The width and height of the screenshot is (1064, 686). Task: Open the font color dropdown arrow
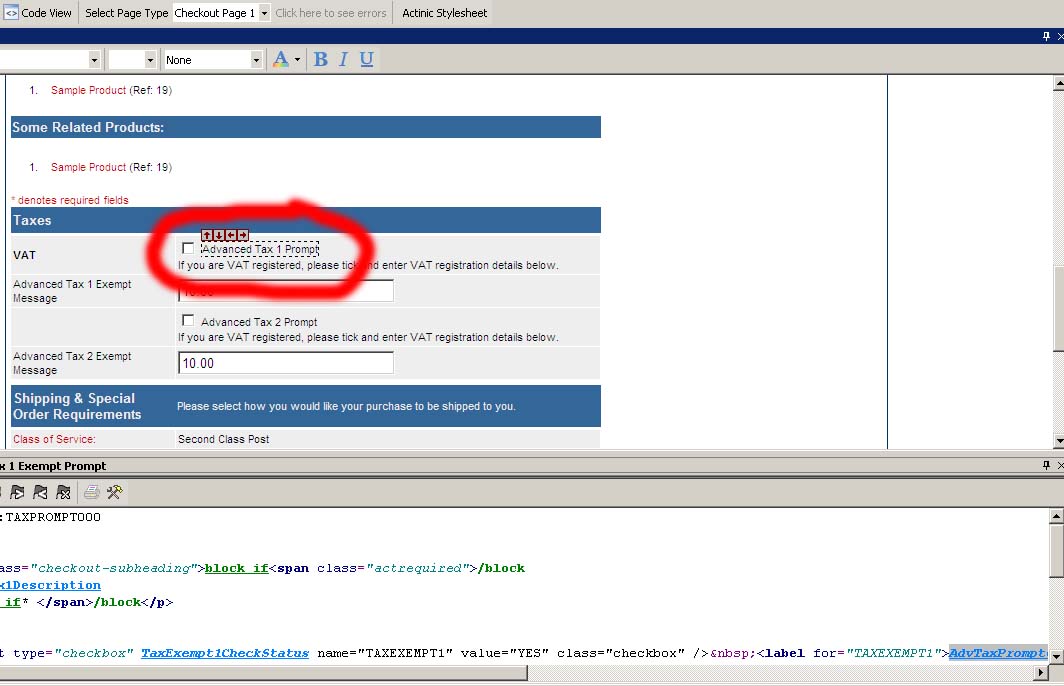pyautogui.click(x=297, y=60)
